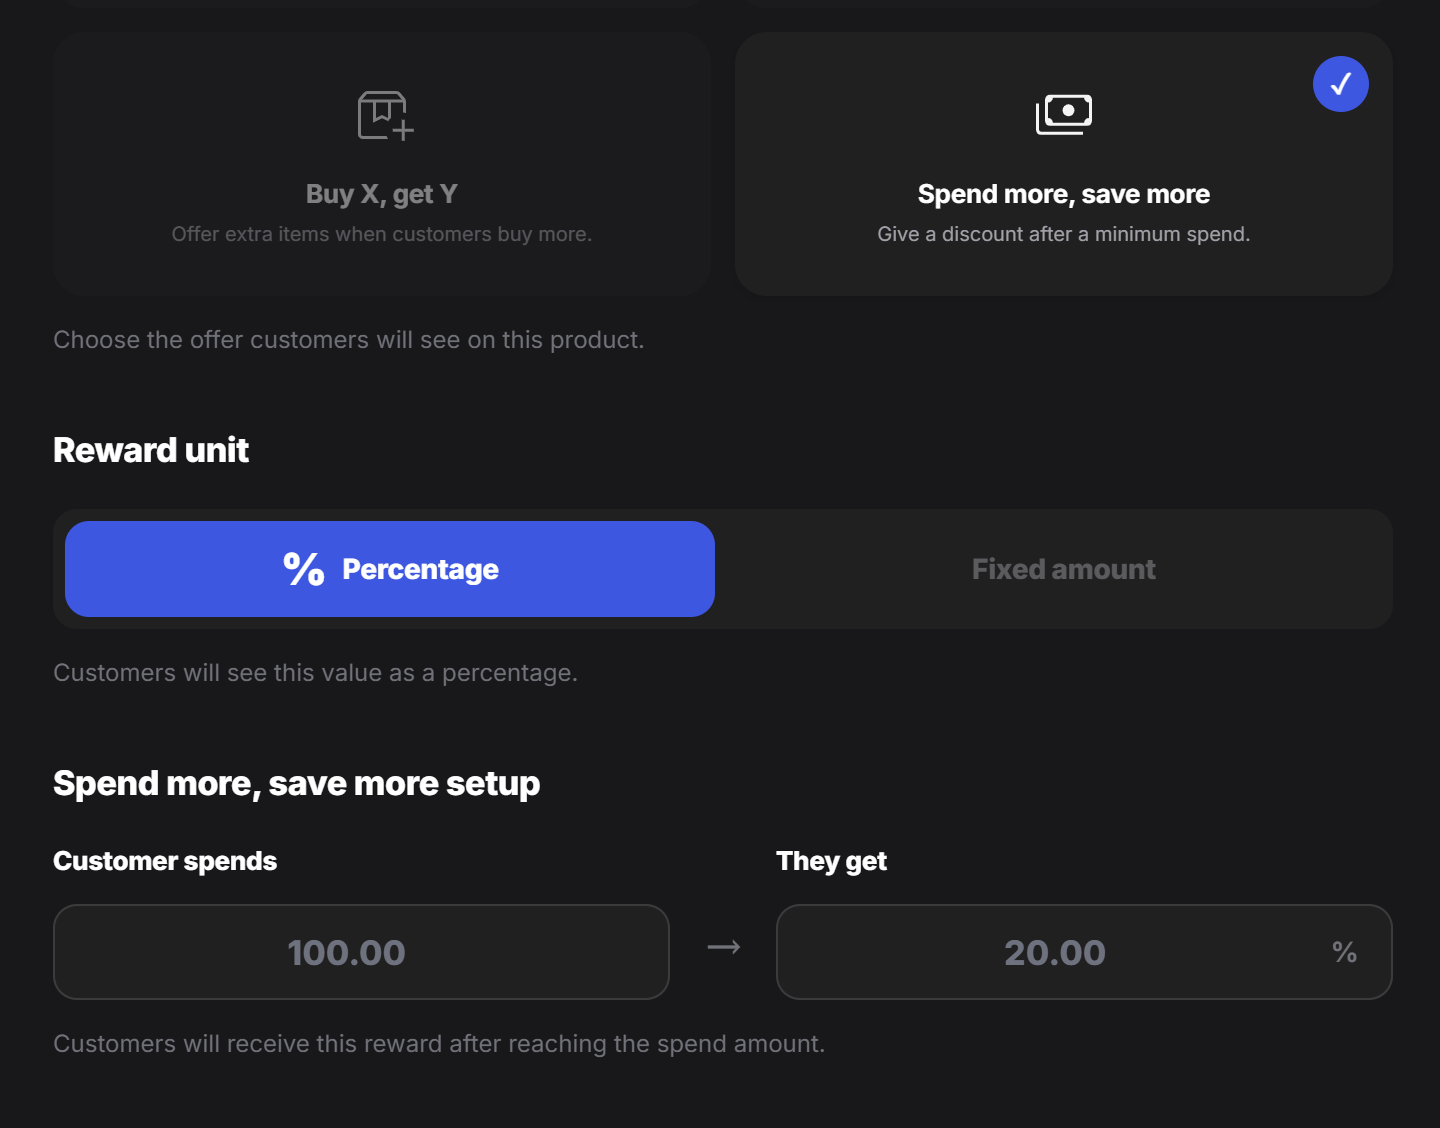Select the Buy X, get Y offer card

coord(382,164)
